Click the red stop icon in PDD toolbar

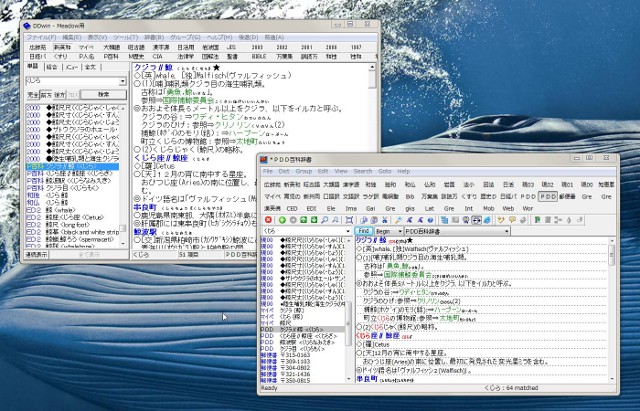(268, 220)
